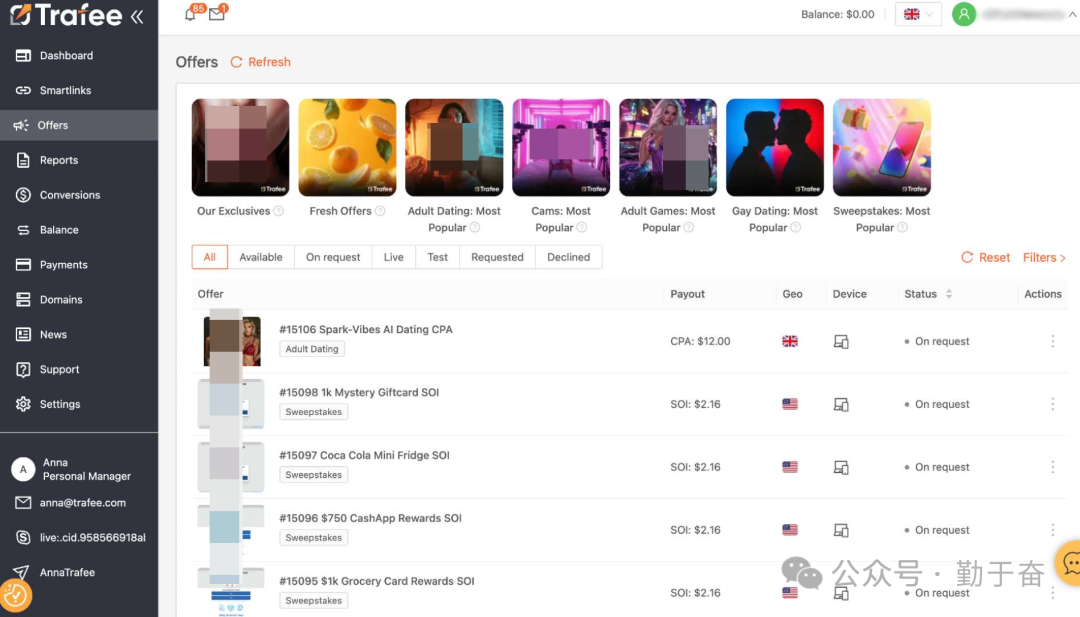Viewport: 1080px width, 617px height.
Task: Click Skype contact live:.cid.958566918al
Action: (92, 538)
